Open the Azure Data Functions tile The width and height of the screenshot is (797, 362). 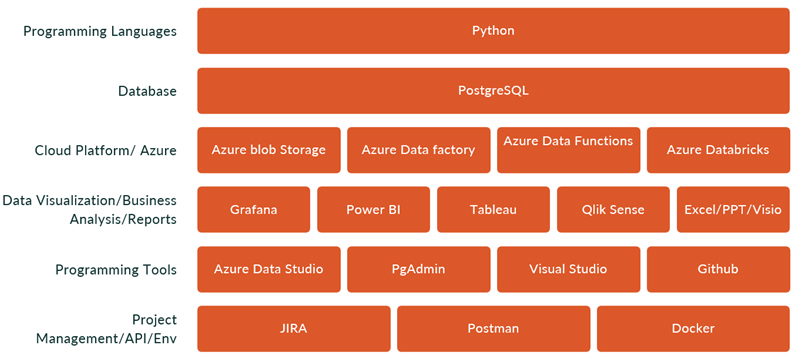coord(568,150)
